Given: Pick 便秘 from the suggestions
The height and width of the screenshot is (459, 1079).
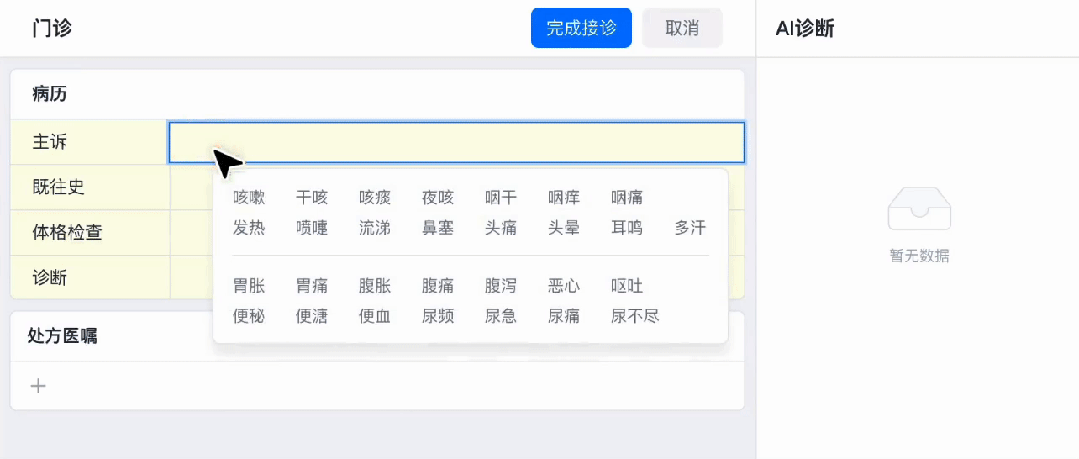Looking at the screenshot, I should tap(249, 317).
